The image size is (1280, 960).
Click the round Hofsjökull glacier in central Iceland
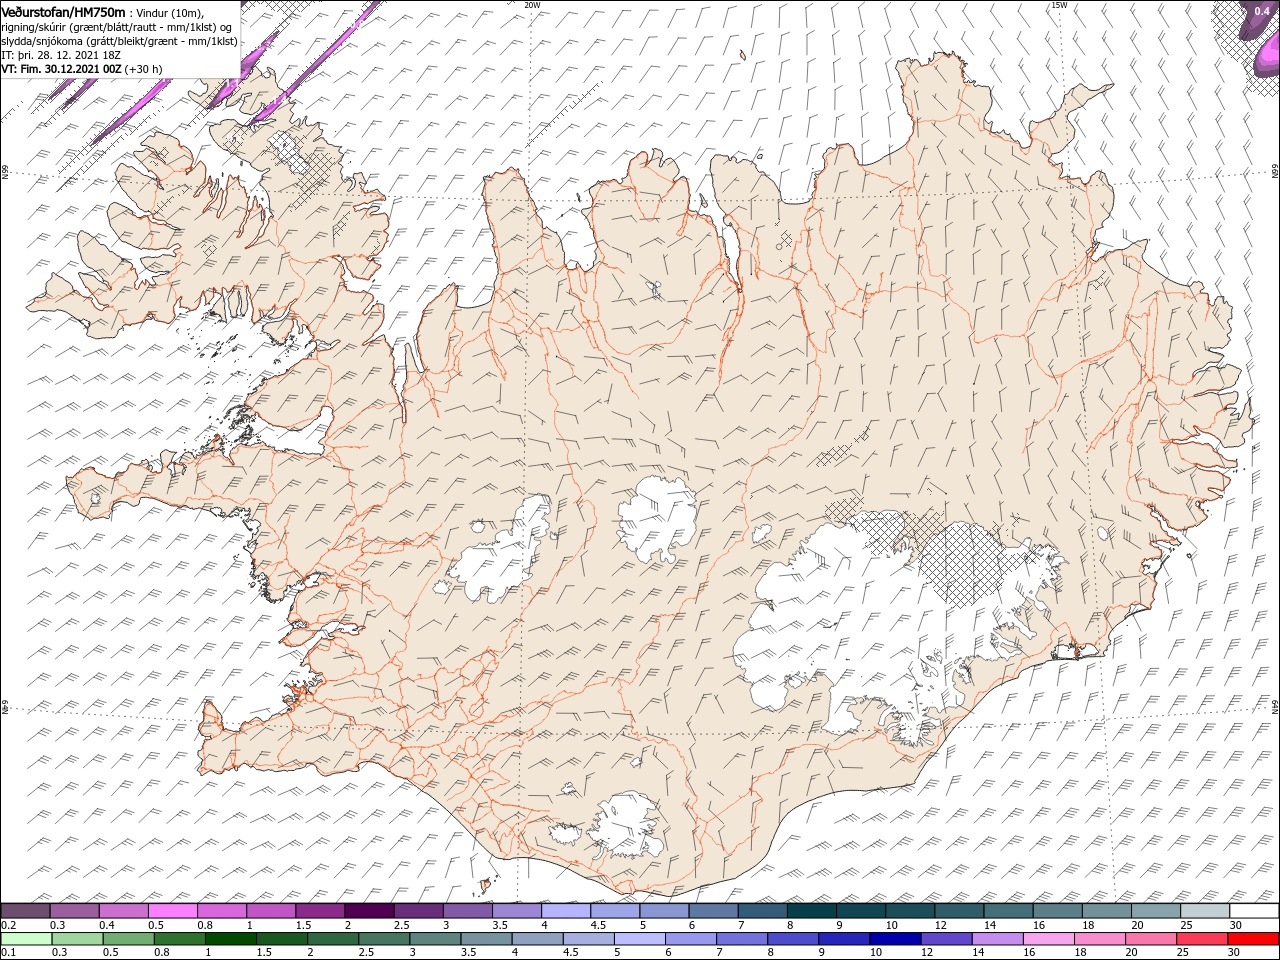[x=657, y=518]
